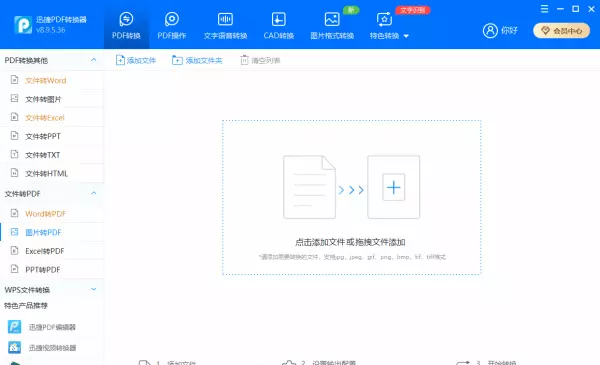
Task: Click 添加文件夹 in the toolbar
Action: pyautogui.click(x=197, y=60)
